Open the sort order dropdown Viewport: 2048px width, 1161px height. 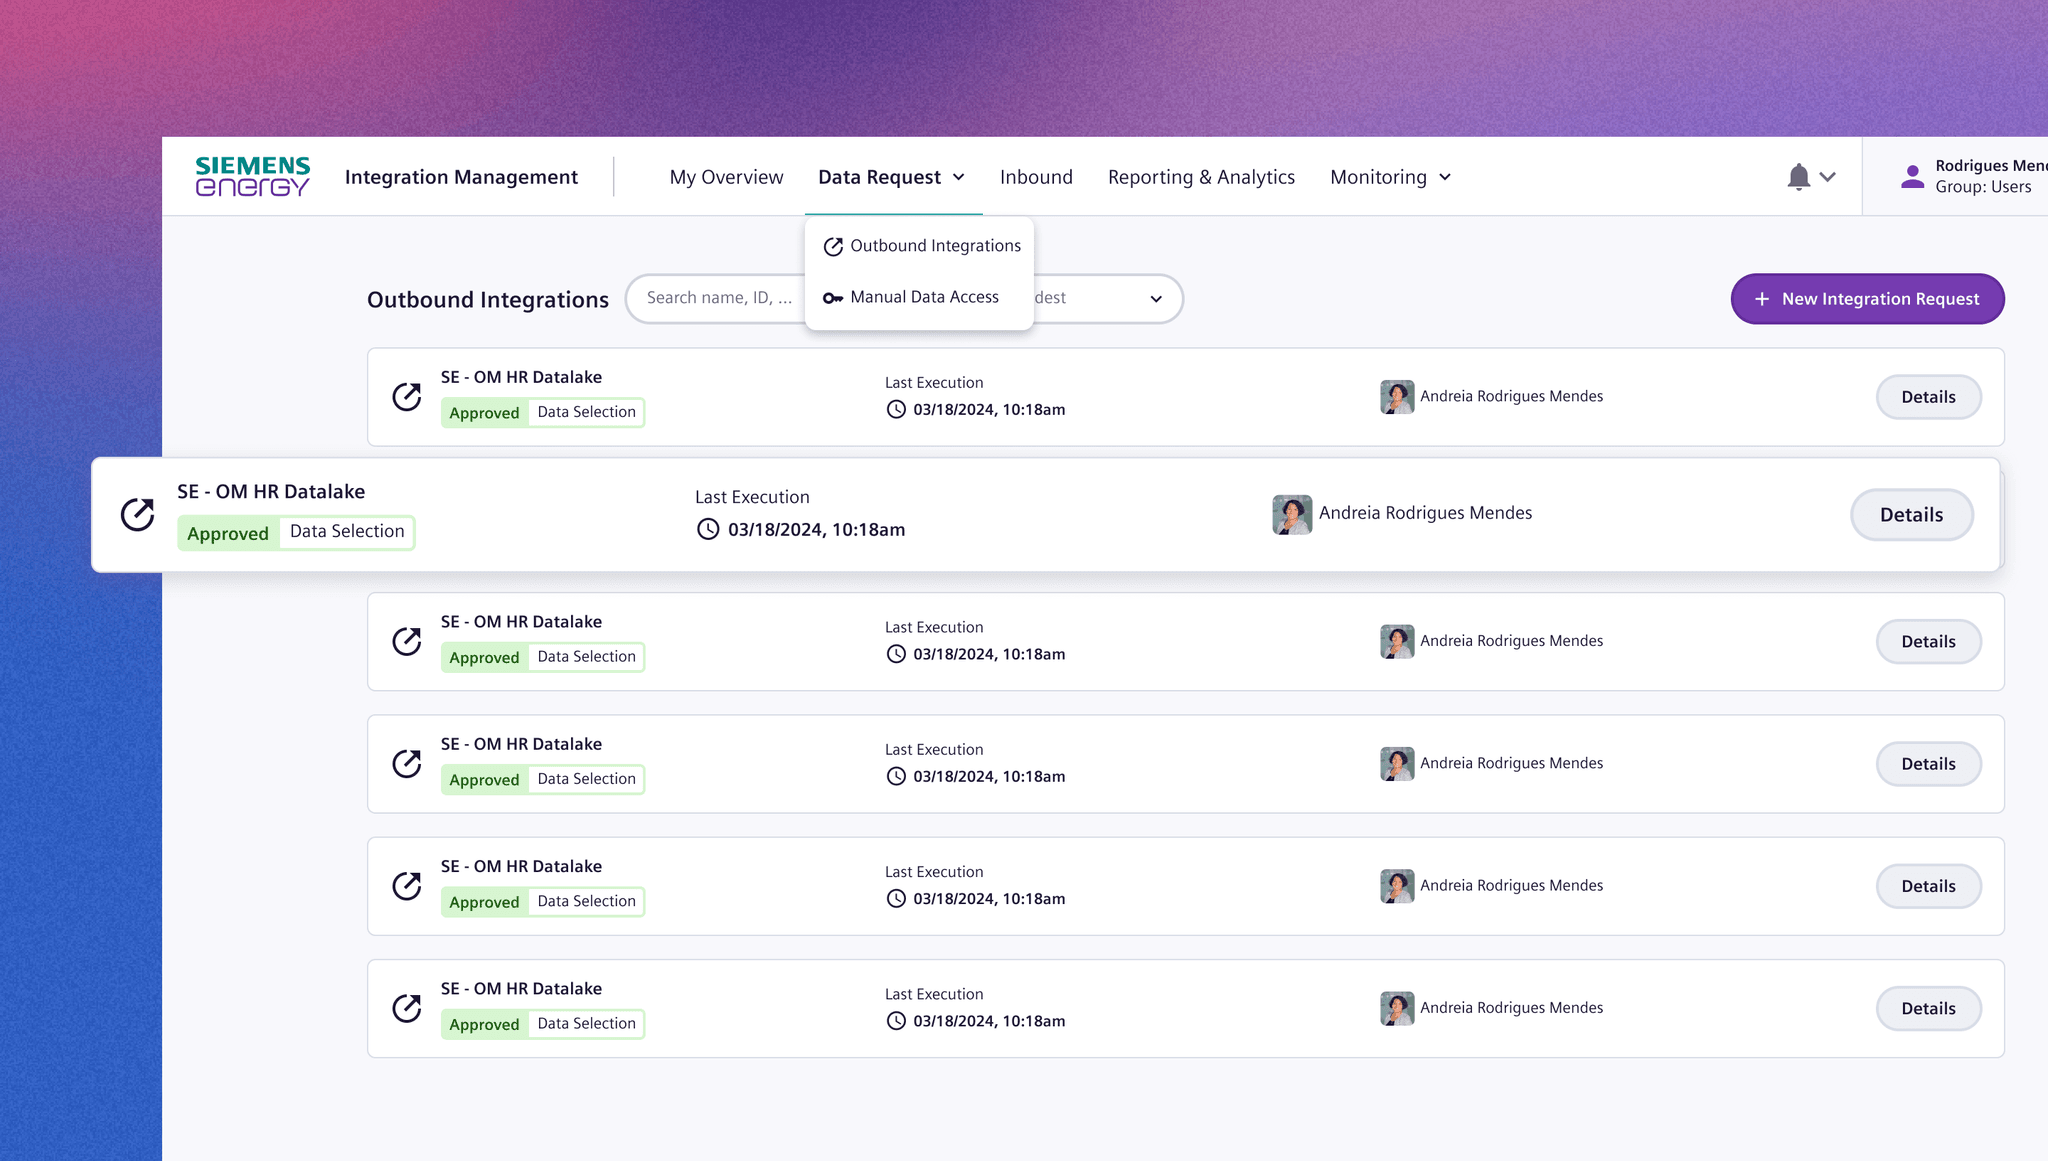click(1155, 299)
